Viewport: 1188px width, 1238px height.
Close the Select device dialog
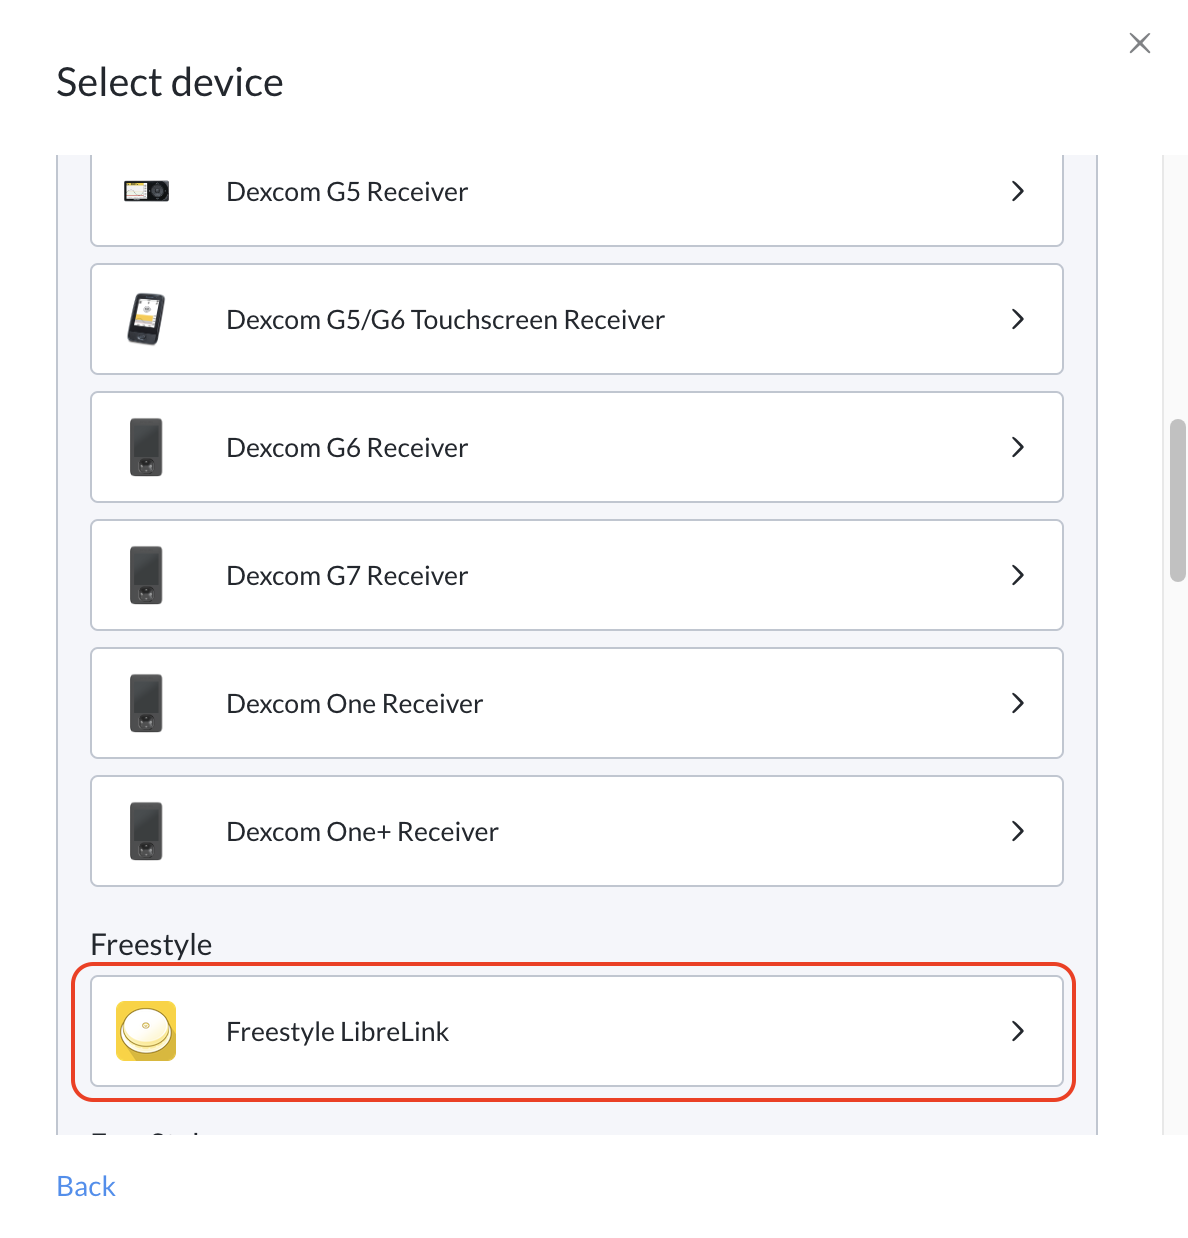coord(1140,43)
